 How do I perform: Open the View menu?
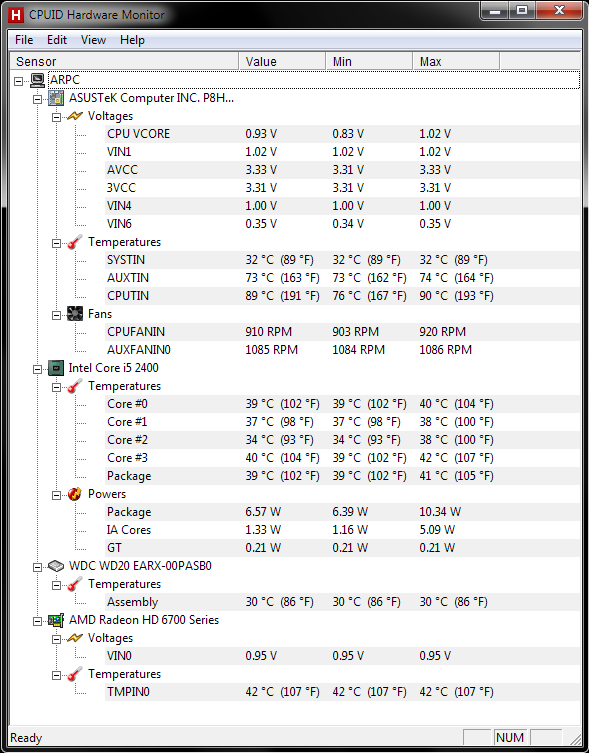tap(93, 40)
